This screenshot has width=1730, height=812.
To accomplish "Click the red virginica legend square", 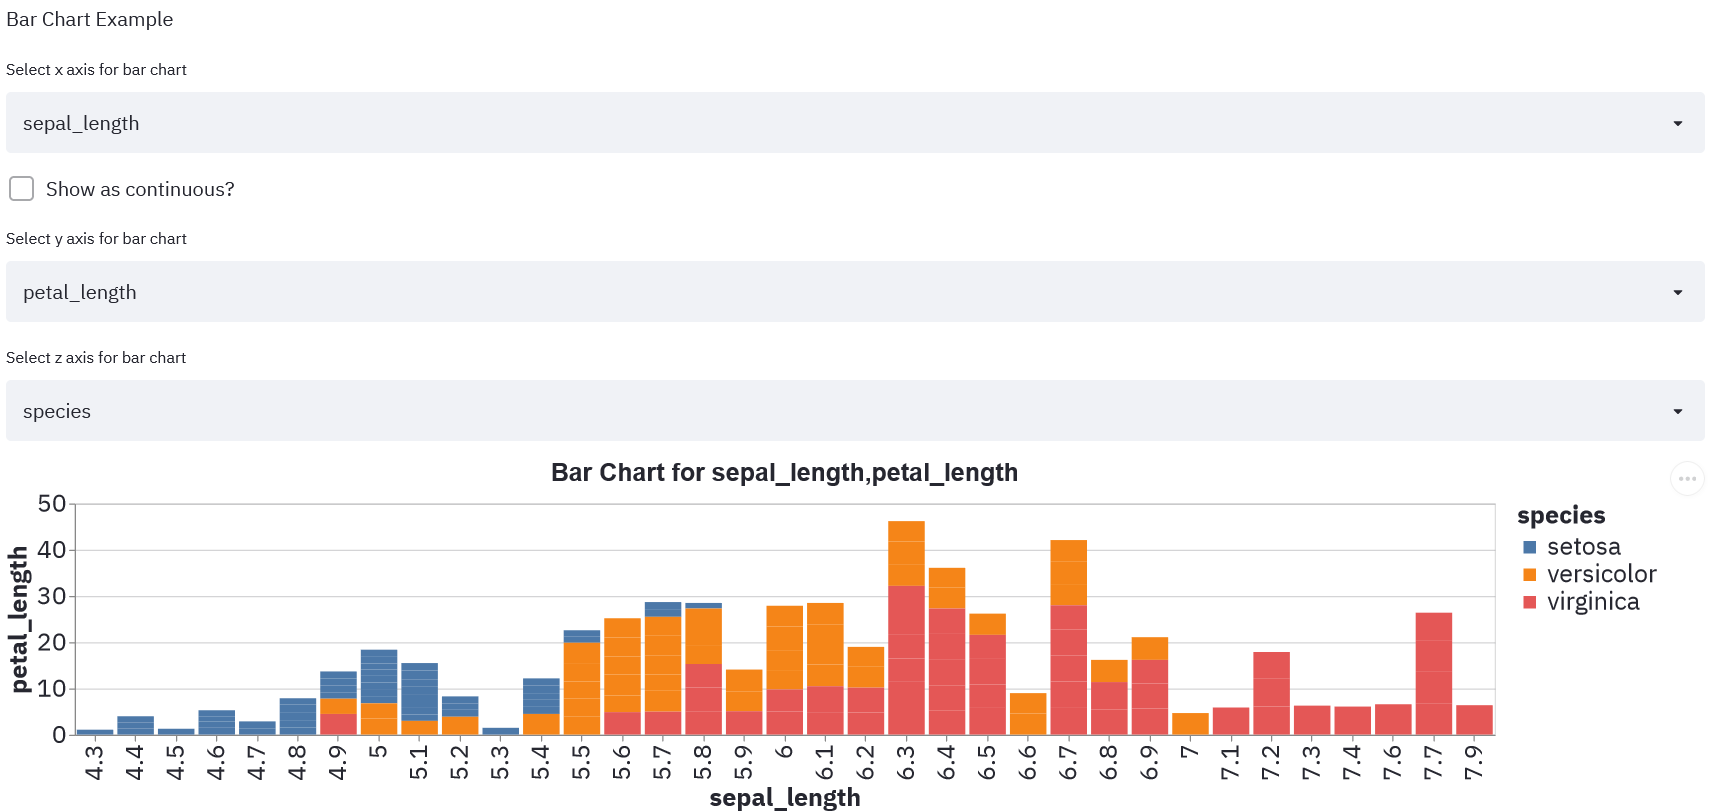I will tap(1529, 602).
